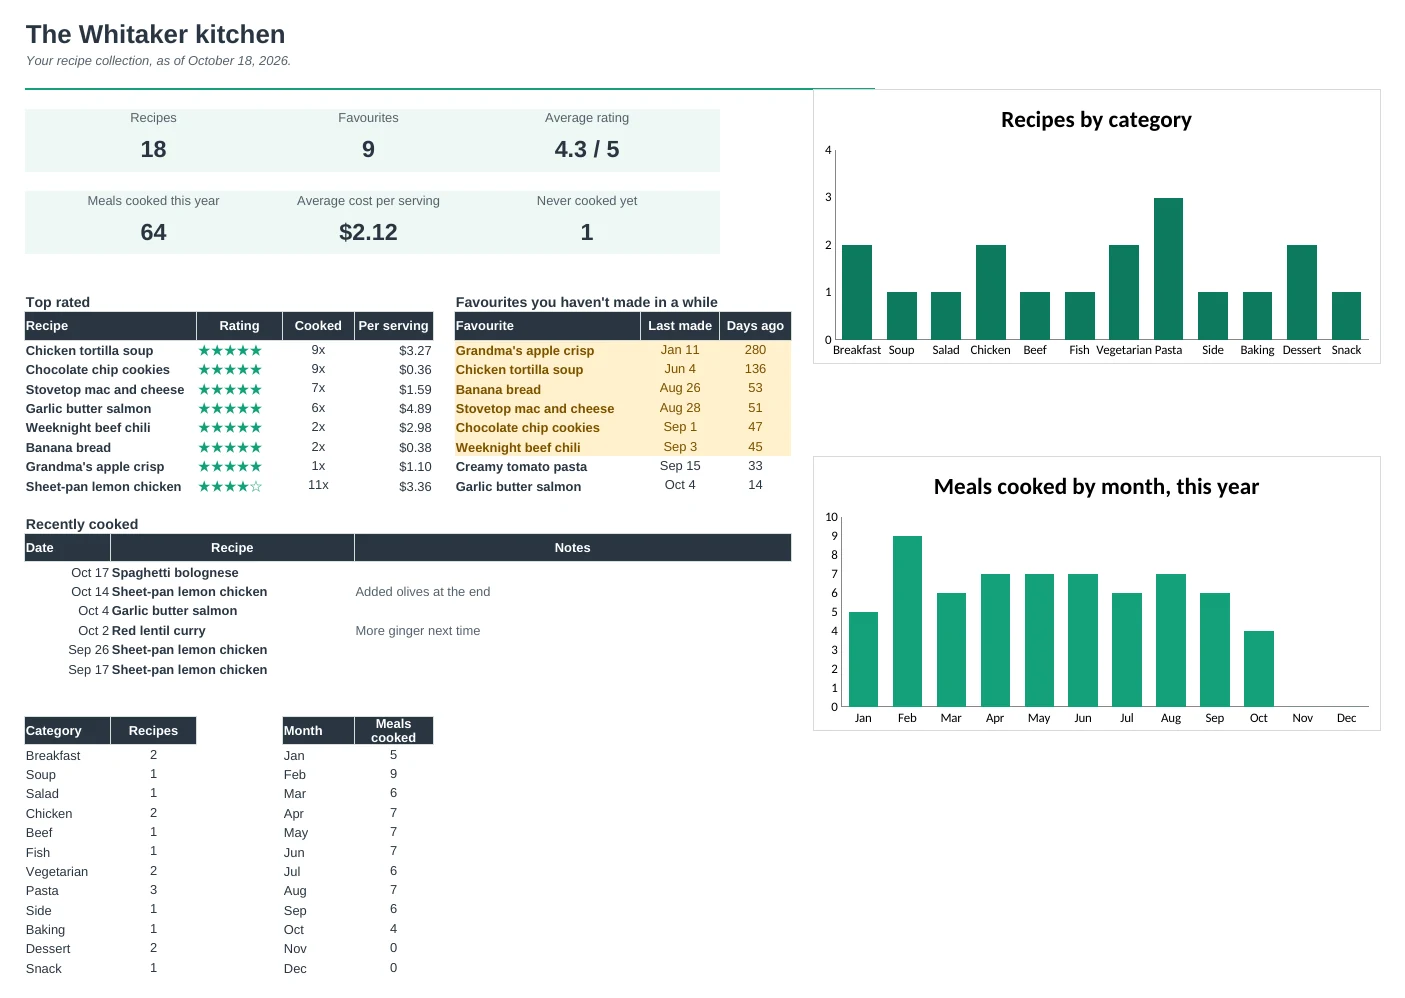Select the Last made column header
This screenshot has width=1405, height=998.
pos(680,326)
